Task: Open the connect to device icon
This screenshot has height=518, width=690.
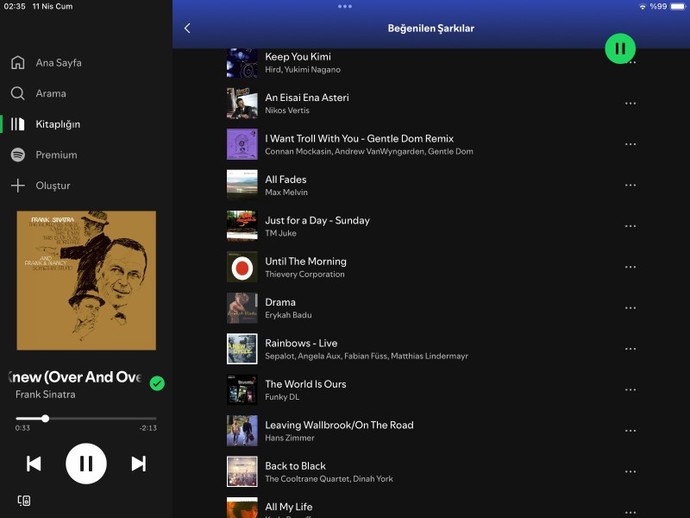Action: [24, 500]
